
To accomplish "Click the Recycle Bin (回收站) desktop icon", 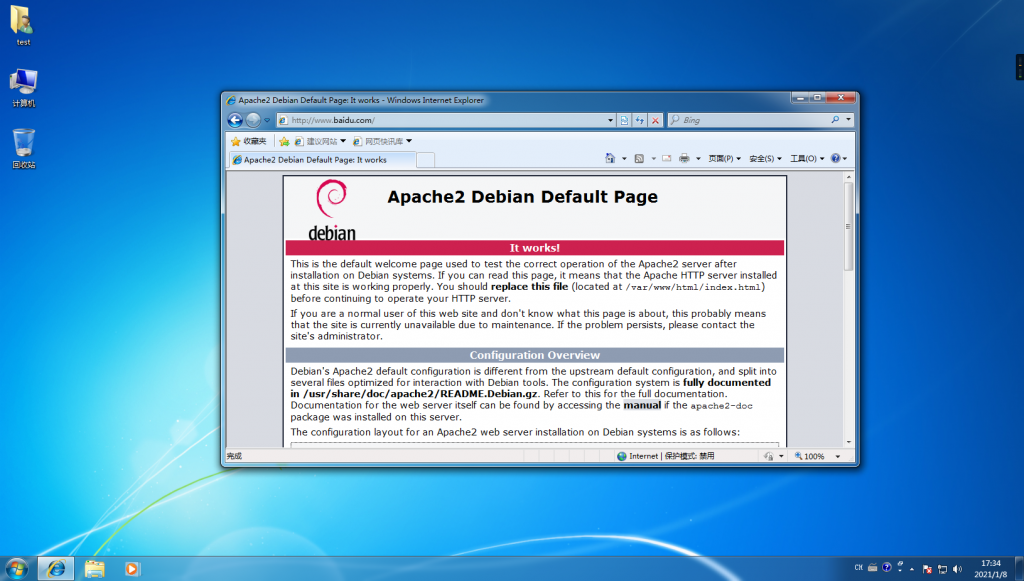I will pos(24,149).
